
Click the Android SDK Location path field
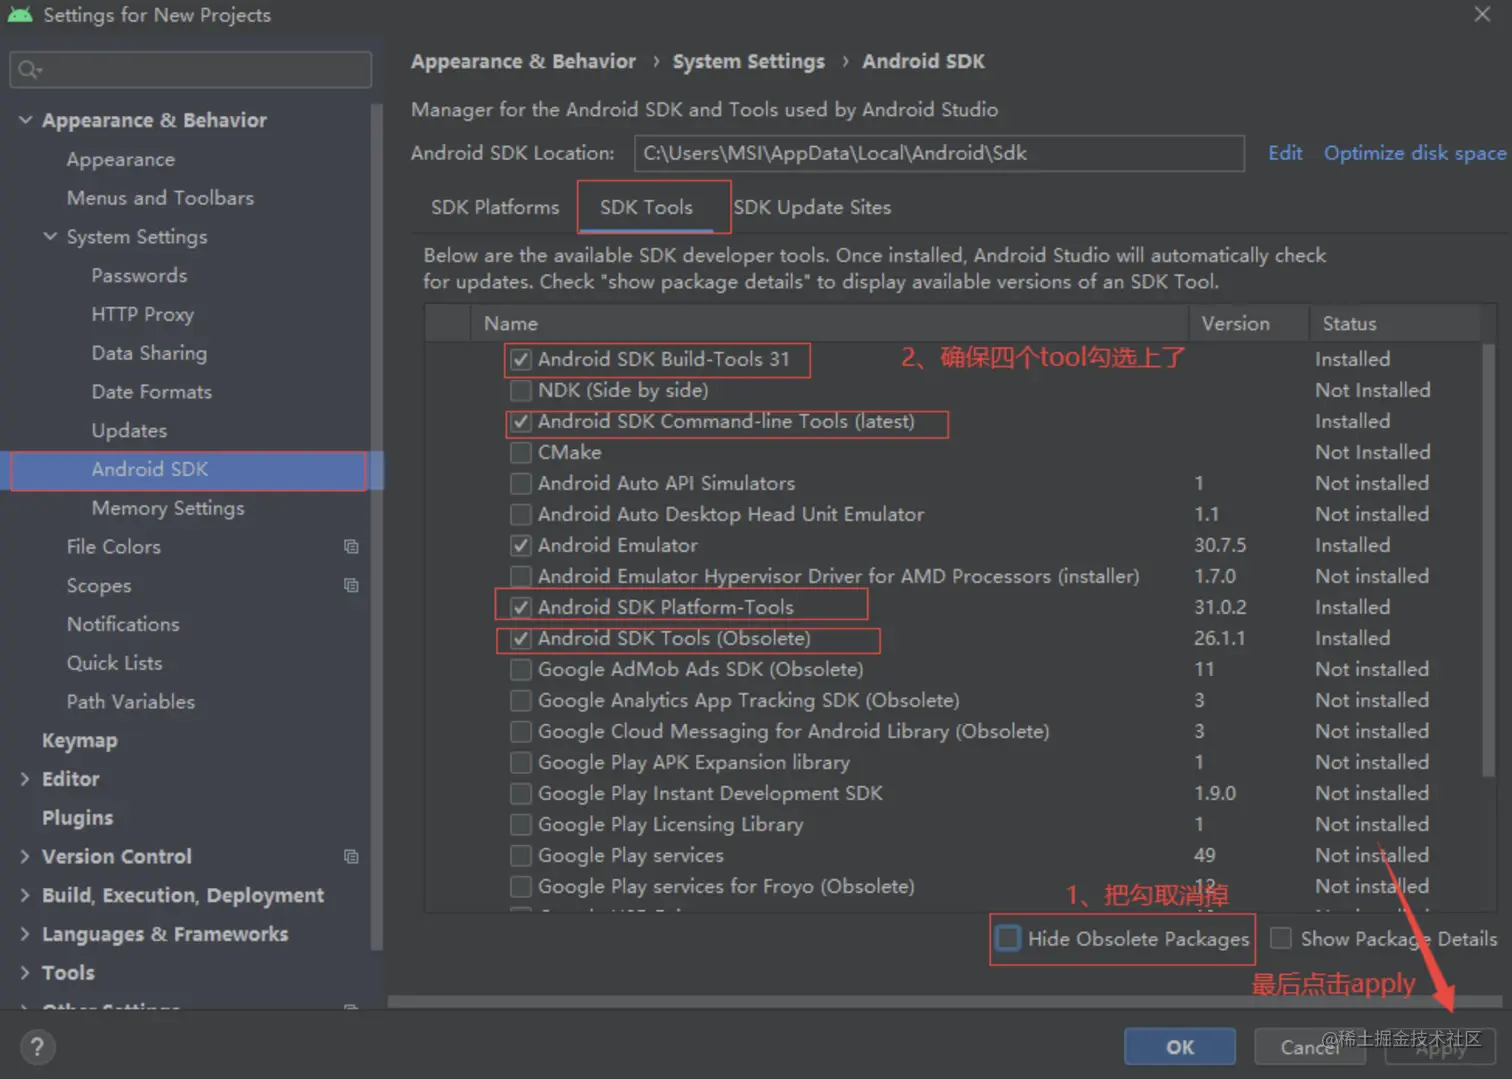coord(939,153)
